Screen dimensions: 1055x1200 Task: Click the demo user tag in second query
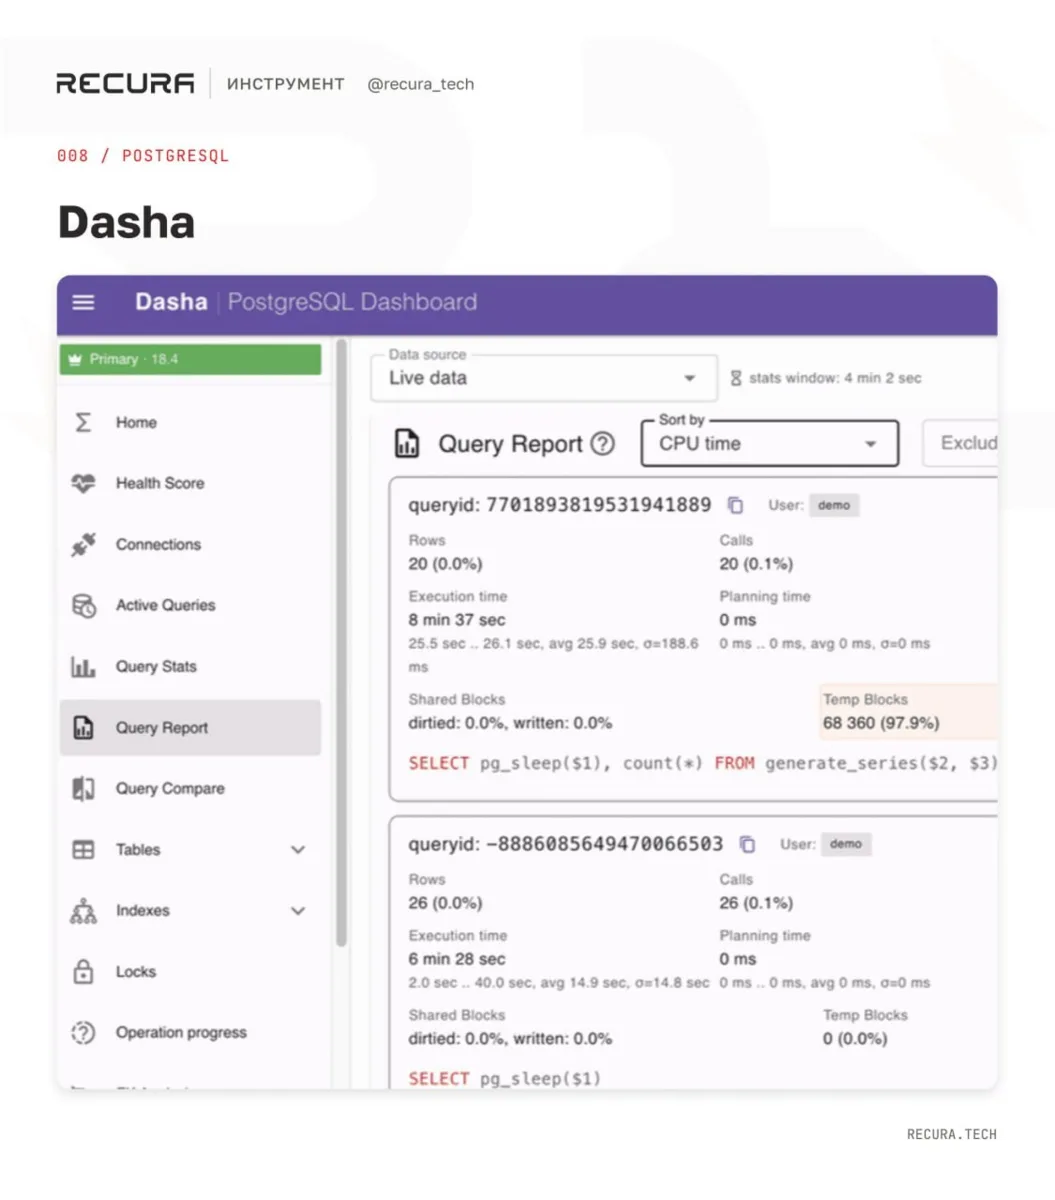click(845, 844)
